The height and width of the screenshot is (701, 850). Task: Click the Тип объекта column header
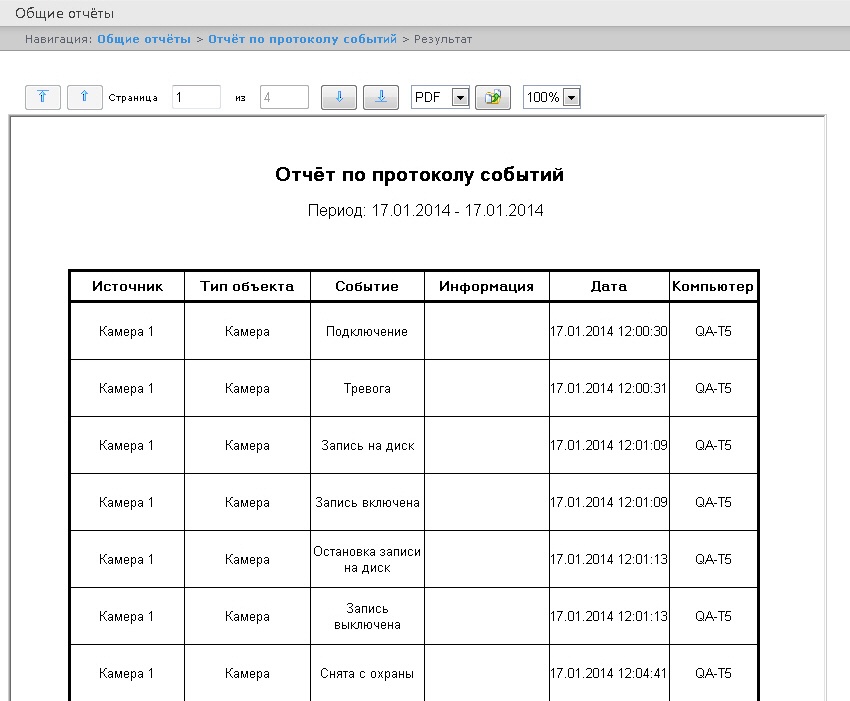[x=247, y=286]
